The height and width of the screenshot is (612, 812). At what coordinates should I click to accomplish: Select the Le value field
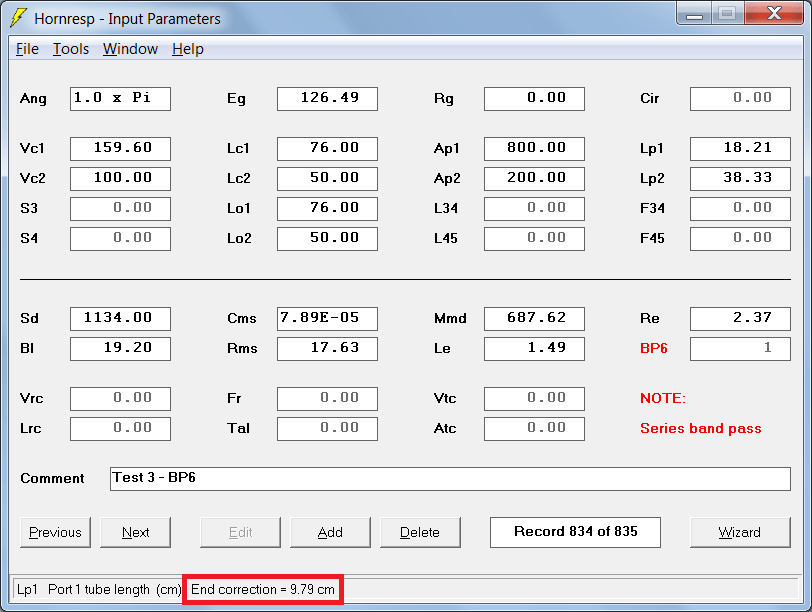tap(534, 349)
